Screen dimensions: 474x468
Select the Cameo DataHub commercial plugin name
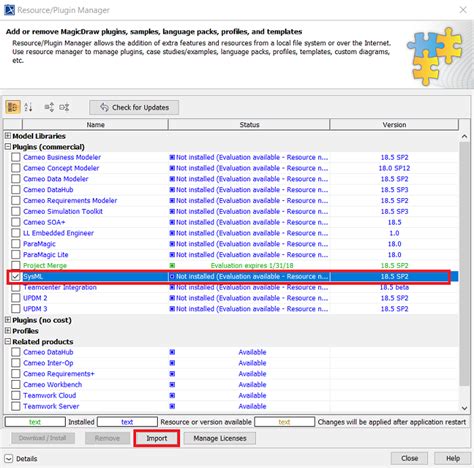coord(48,190)
